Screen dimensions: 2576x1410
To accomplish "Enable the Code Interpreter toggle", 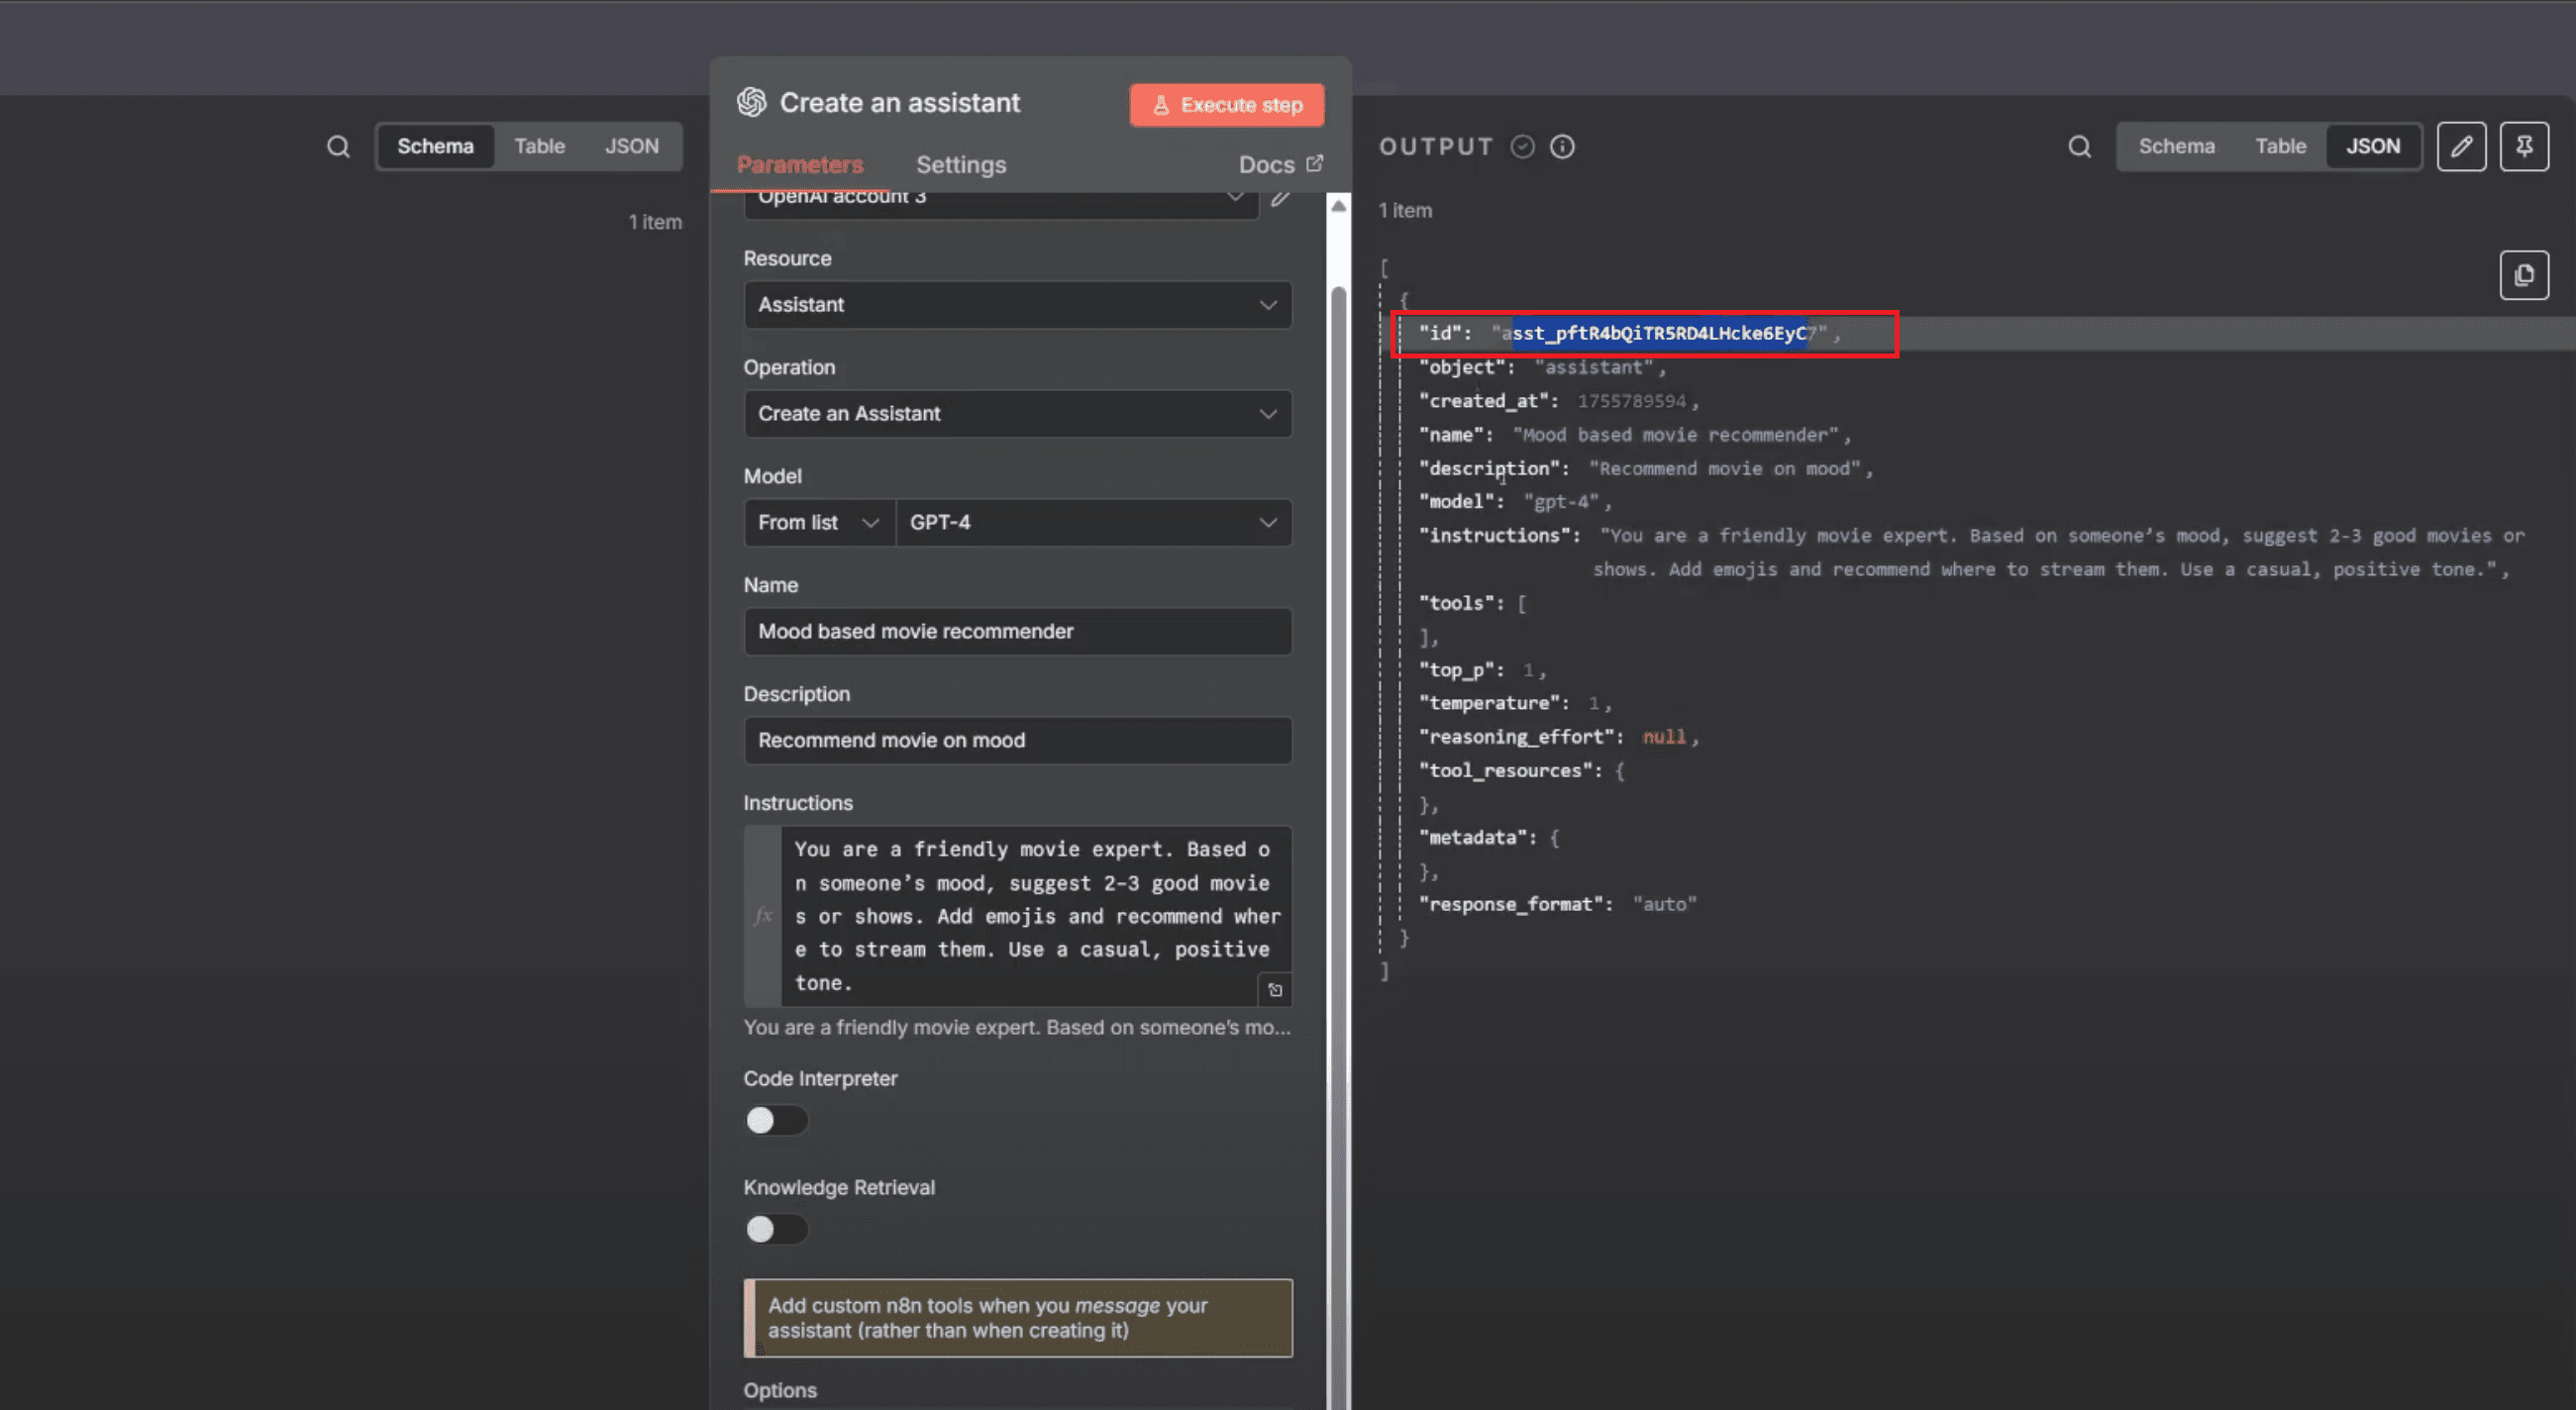I will pyautogui.click(x=775, y=1120).
